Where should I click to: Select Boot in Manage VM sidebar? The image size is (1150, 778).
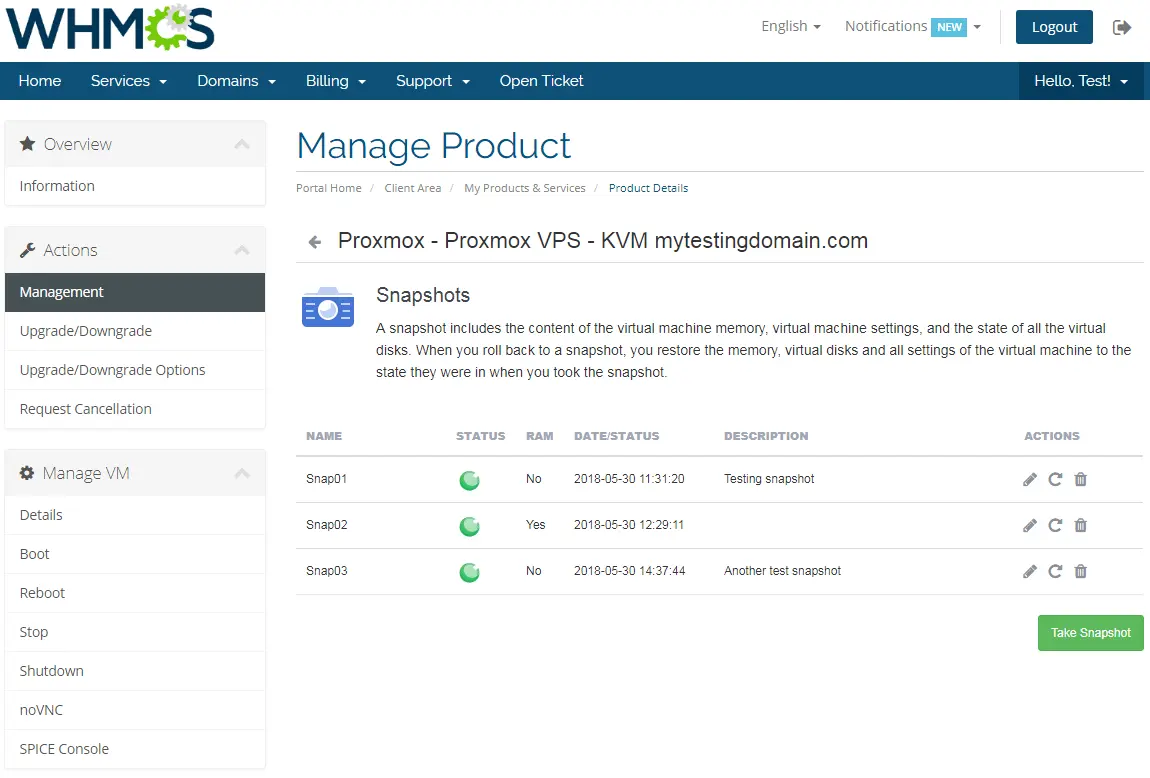point(135,554)
